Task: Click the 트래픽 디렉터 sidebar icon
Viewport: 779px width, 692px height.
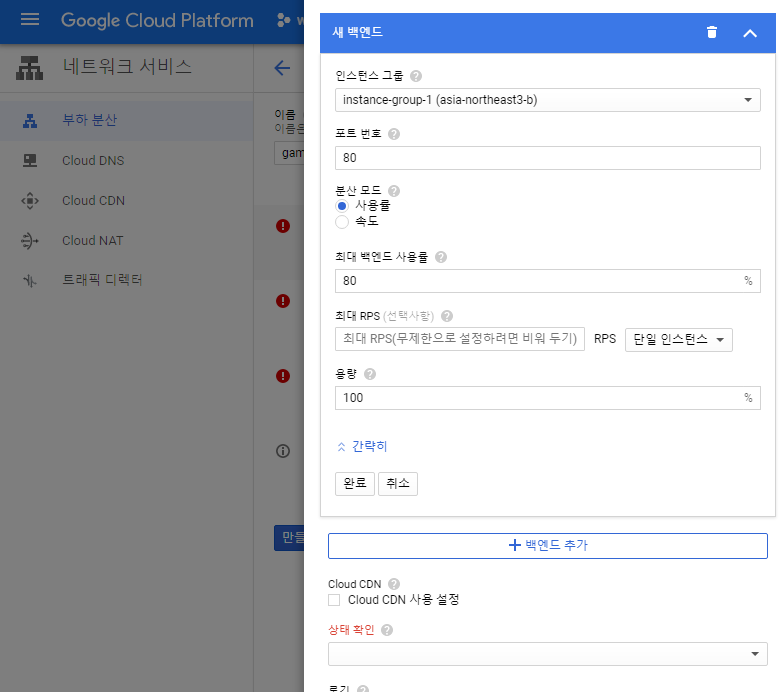Action: (30, 281)
